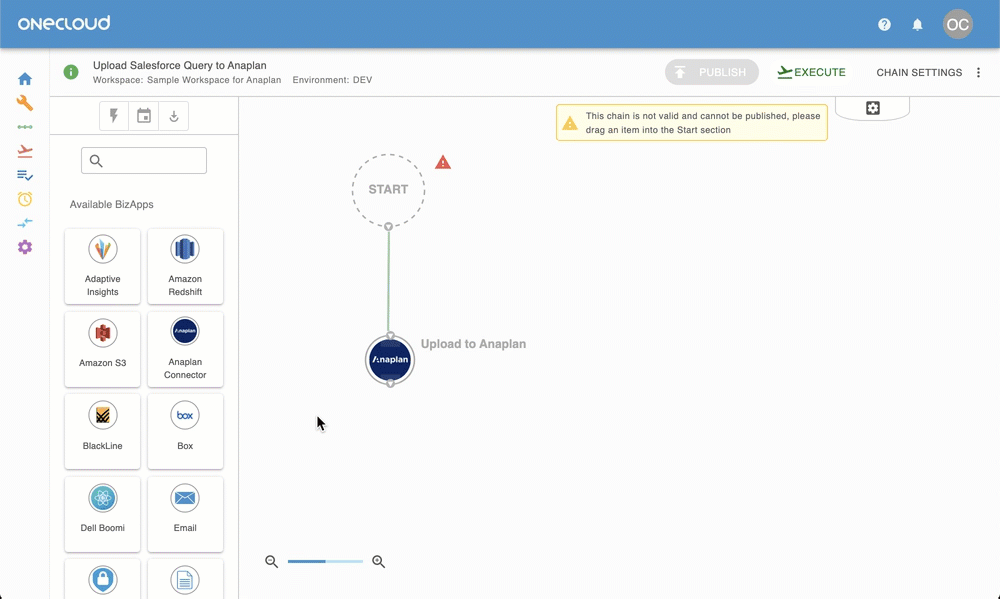Screen dimensions: 1000x599
Task: Click the EXECUTE button
Action: tap(811, 72)
